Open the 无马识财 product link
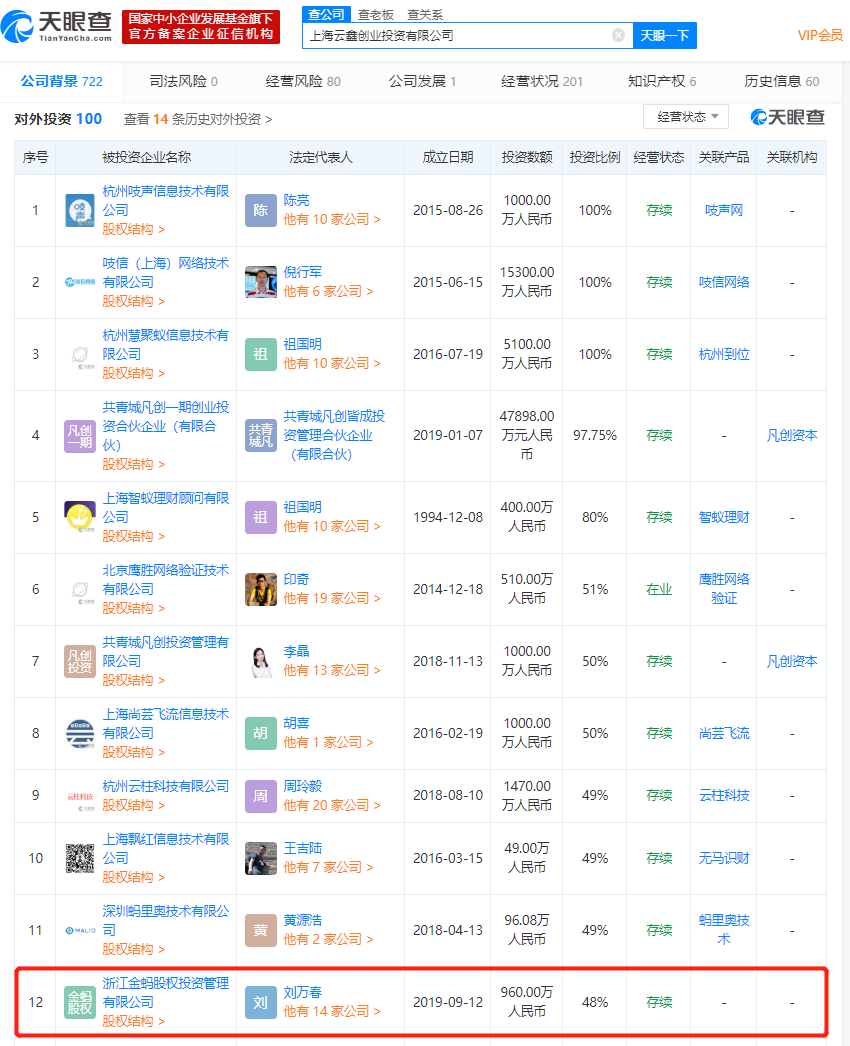Image resolution: width=850 pixels, height=1046 pixels. pos(724,858)
